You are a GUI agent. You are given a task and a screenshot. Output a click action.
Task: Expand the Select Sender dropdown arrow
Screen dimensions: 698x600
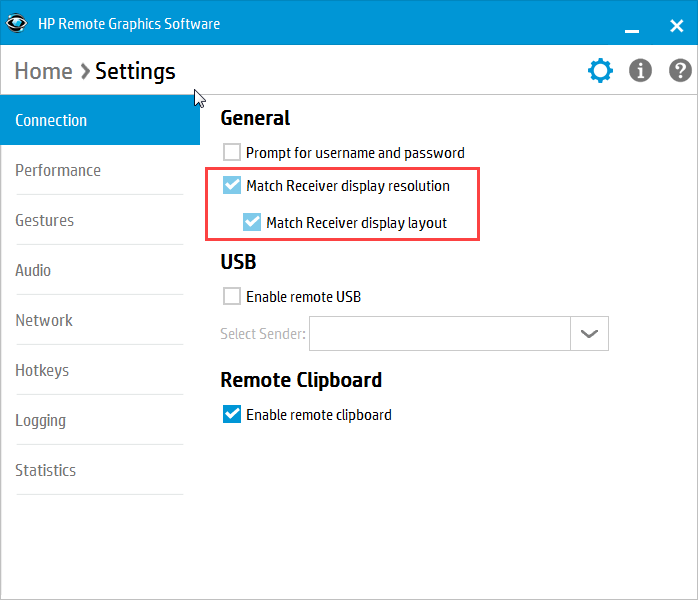point(589,334)
